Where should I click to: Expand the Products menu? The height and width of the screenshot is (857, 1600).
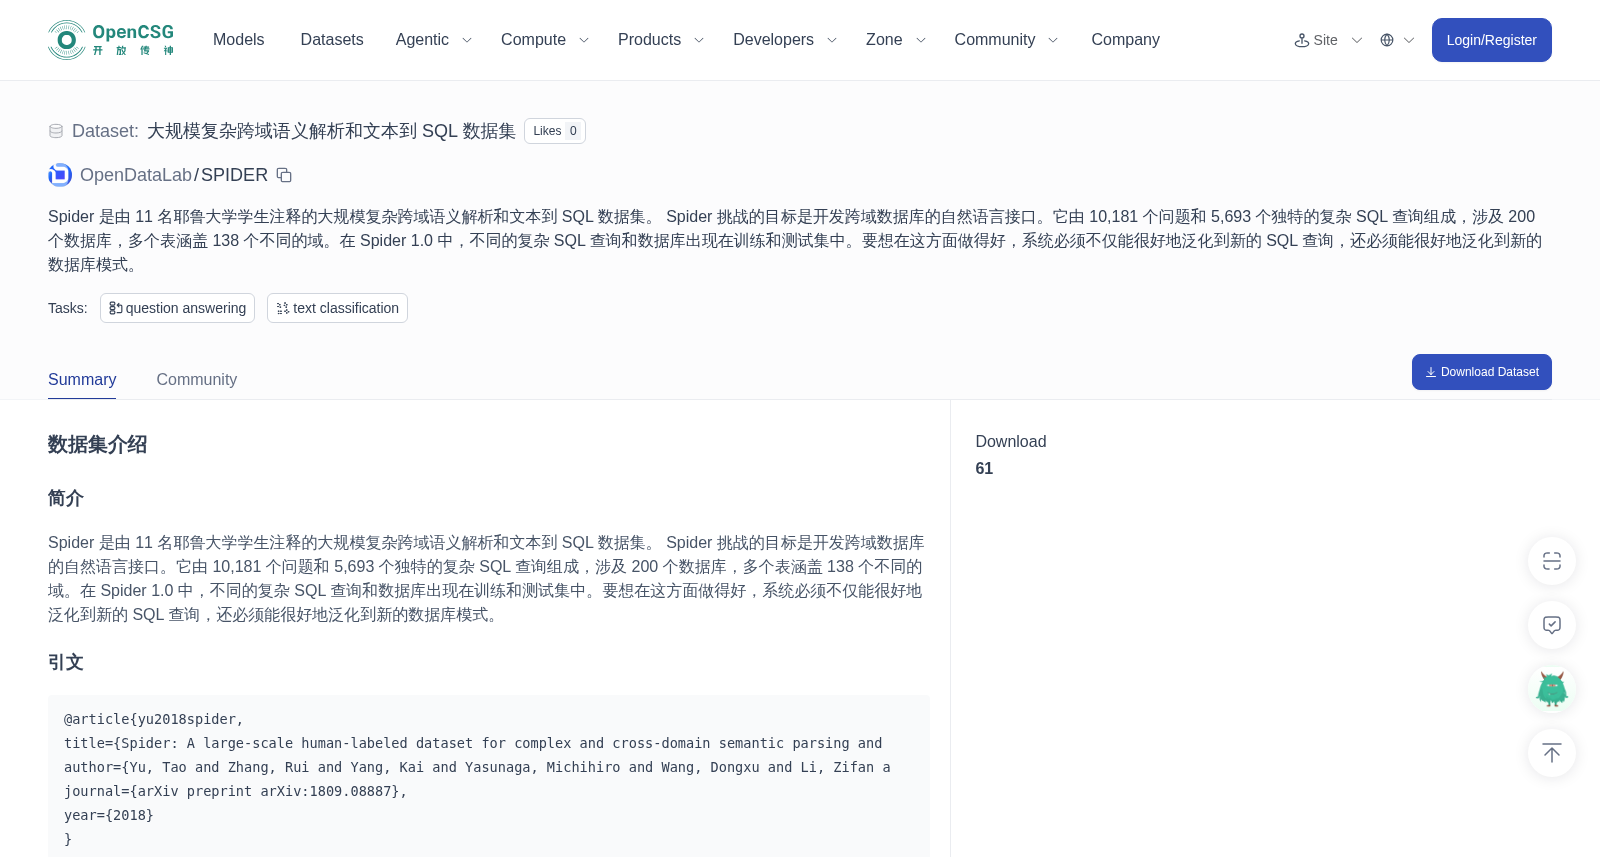[661, 40]
